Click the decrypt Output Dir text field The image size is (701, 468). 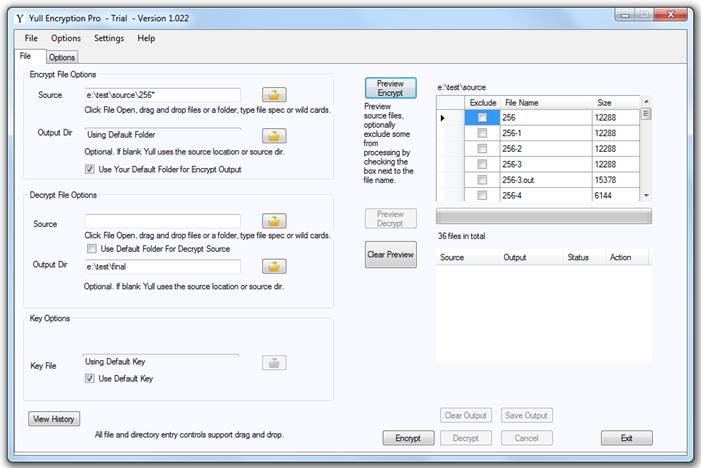[x=162, y=267]
